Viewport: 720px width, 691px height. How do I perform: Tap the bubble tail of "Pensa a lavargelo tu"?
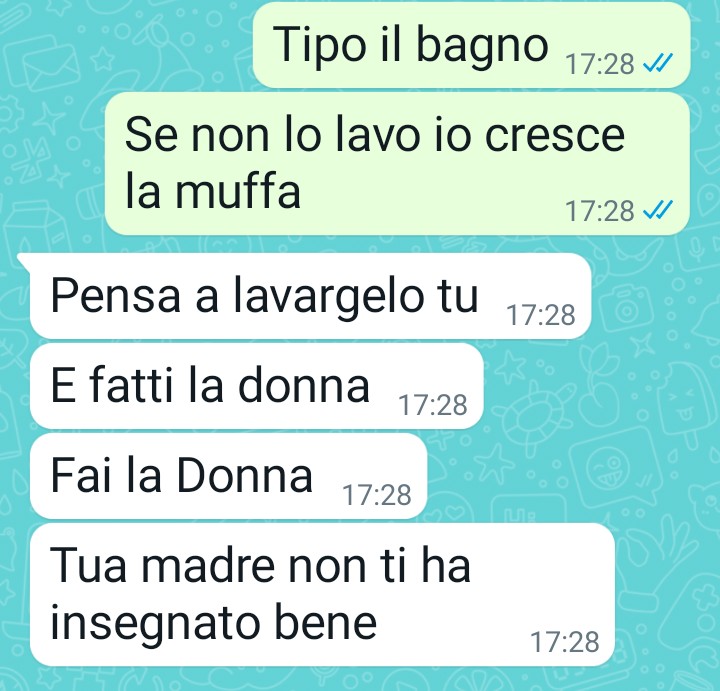(24, 263)
